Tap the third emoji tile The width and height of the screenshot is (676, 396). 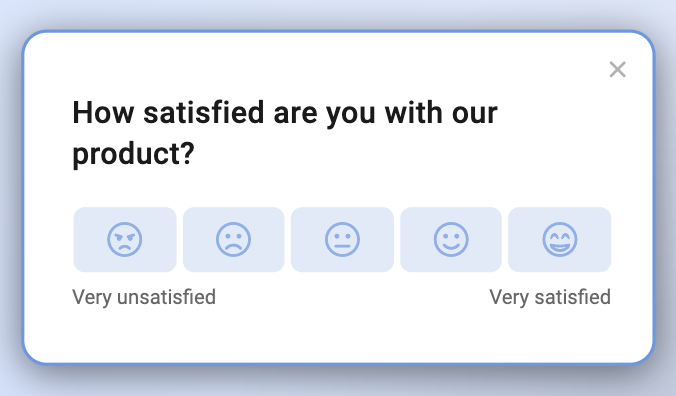[x=342, y=240]
